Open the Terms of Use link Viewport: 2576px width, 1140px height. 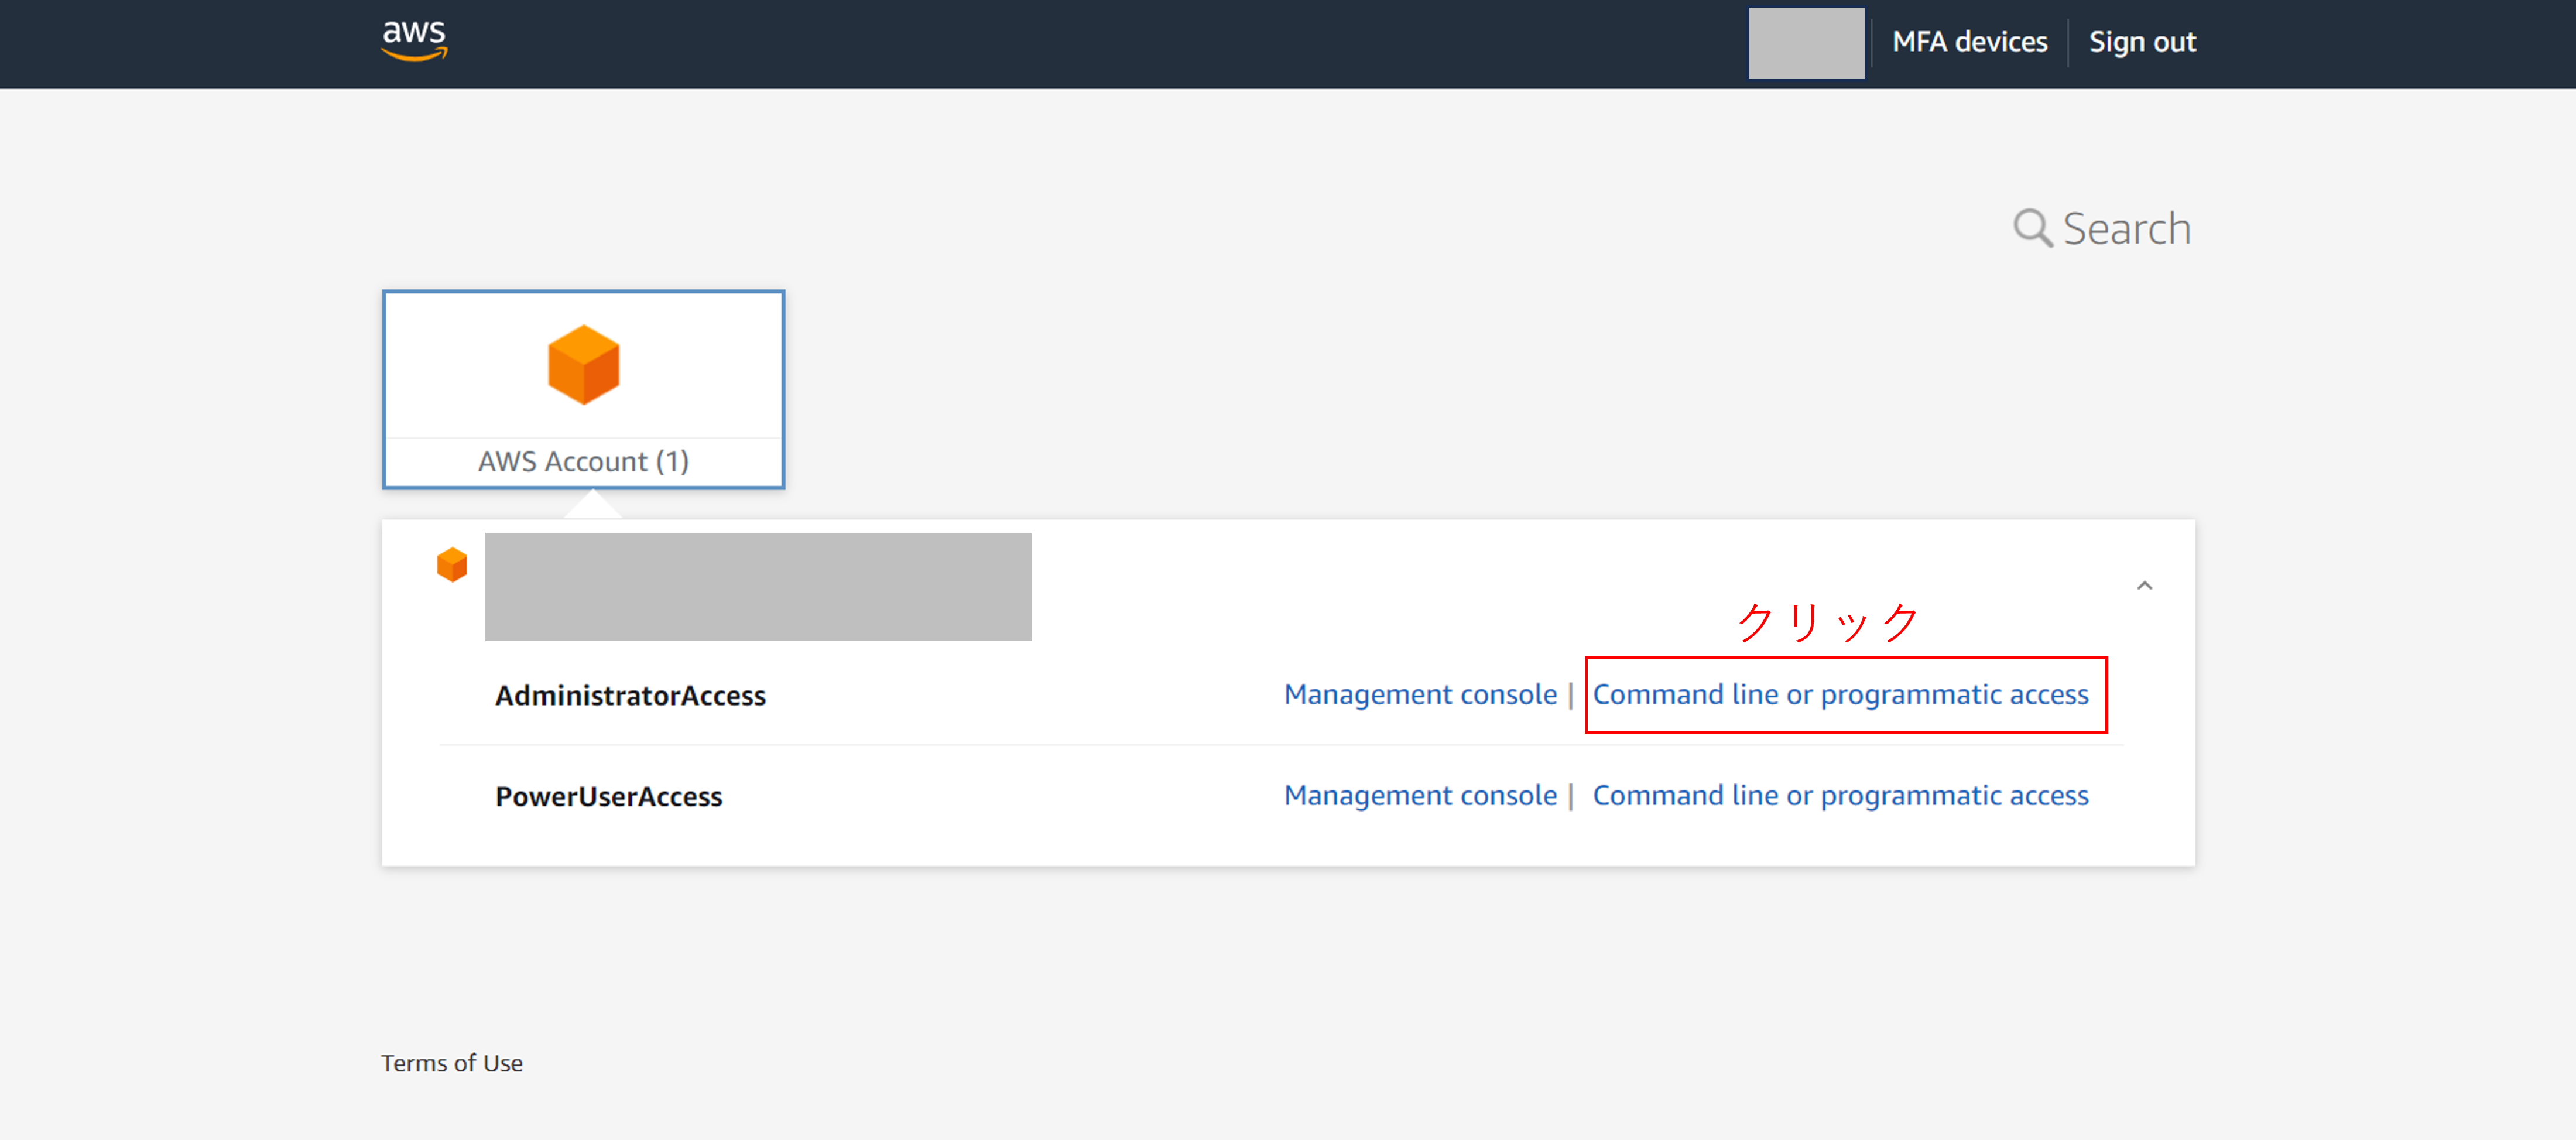(452, 1063)
